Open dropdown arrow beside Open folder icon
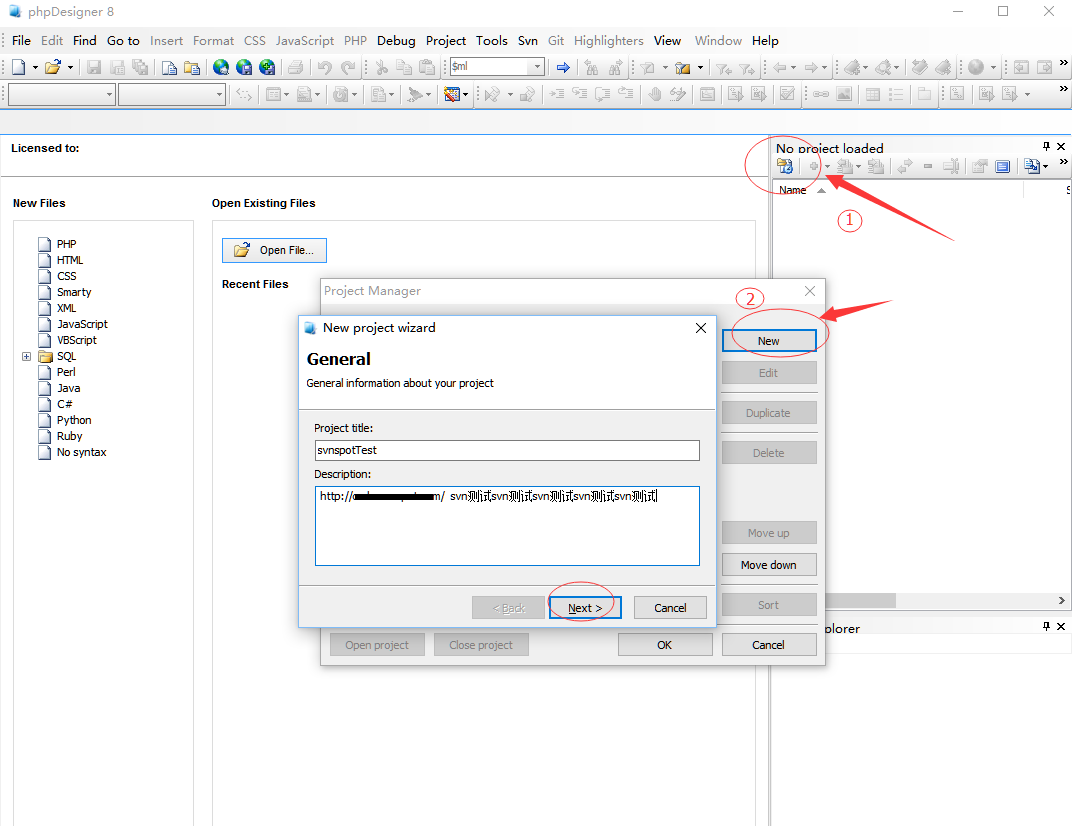The height and width of the screenshot is (826, 1072). [x=70, y=68]
